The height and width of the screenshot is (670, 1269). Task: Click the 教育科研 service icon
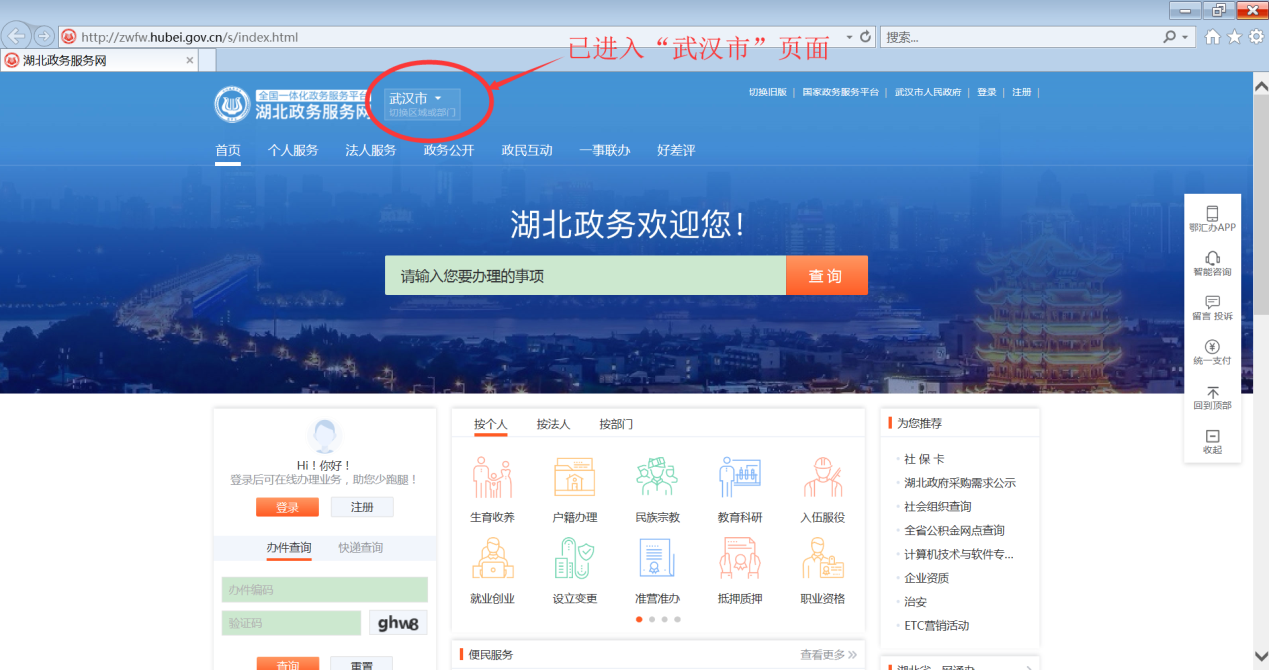coord(740,478)
